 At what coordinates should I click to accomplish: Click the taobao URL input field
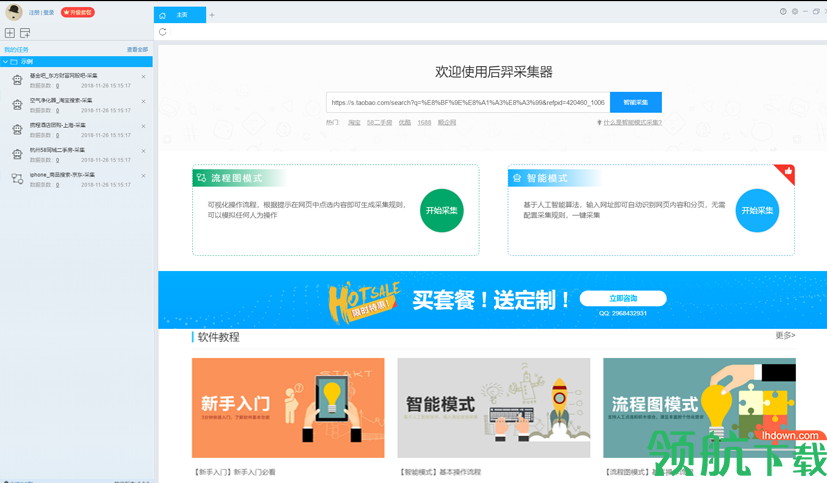click(x=468, y=102)
